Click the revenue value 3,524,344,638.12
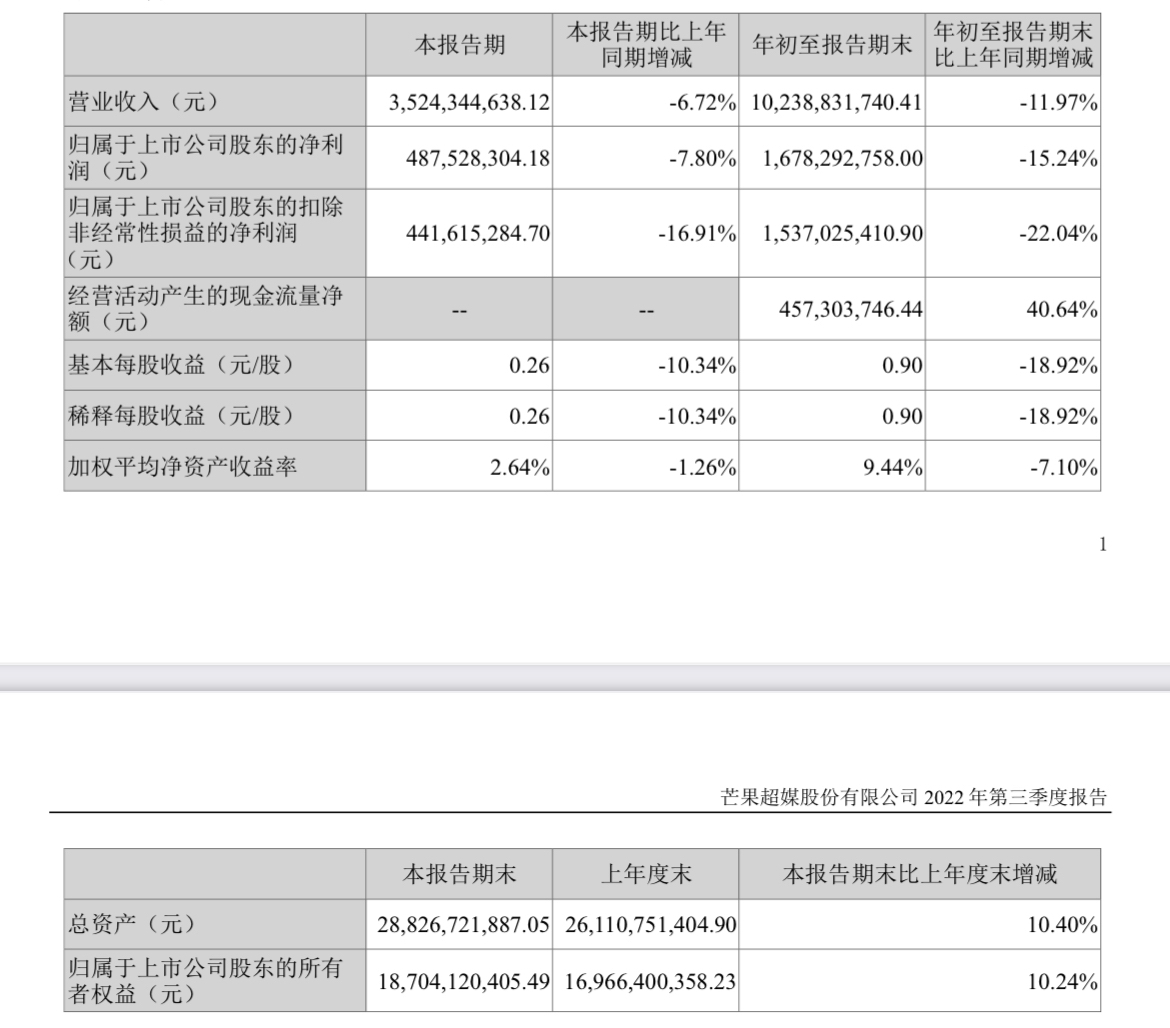This screenshot has width=1170, height=1028. coord(469,102)
